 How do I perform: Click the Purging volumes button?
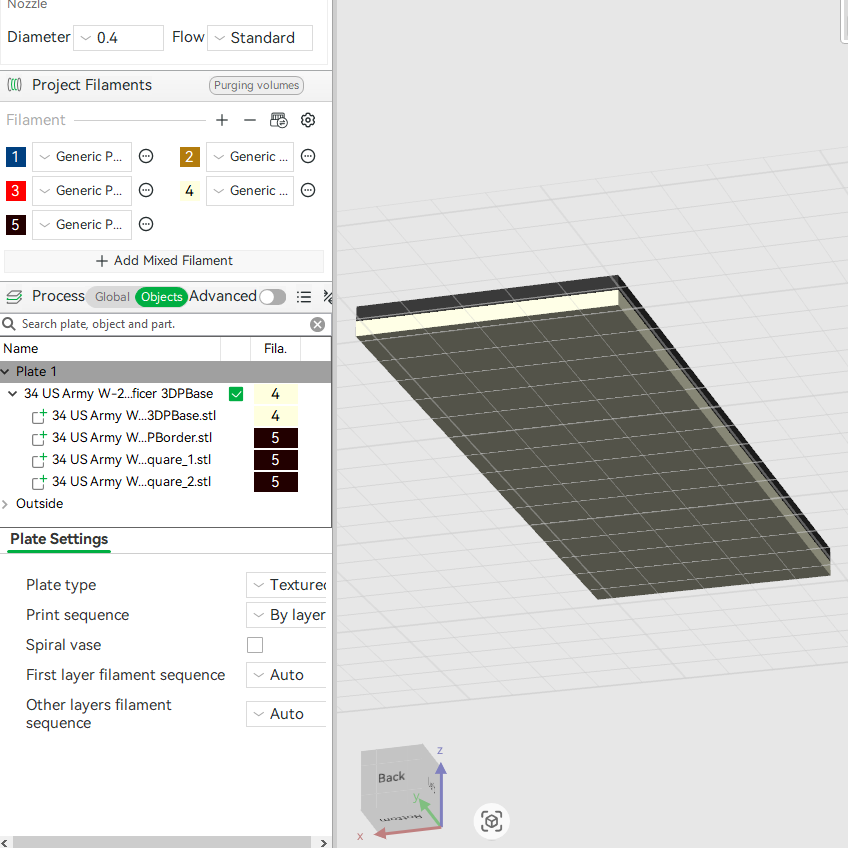point(256,85)
